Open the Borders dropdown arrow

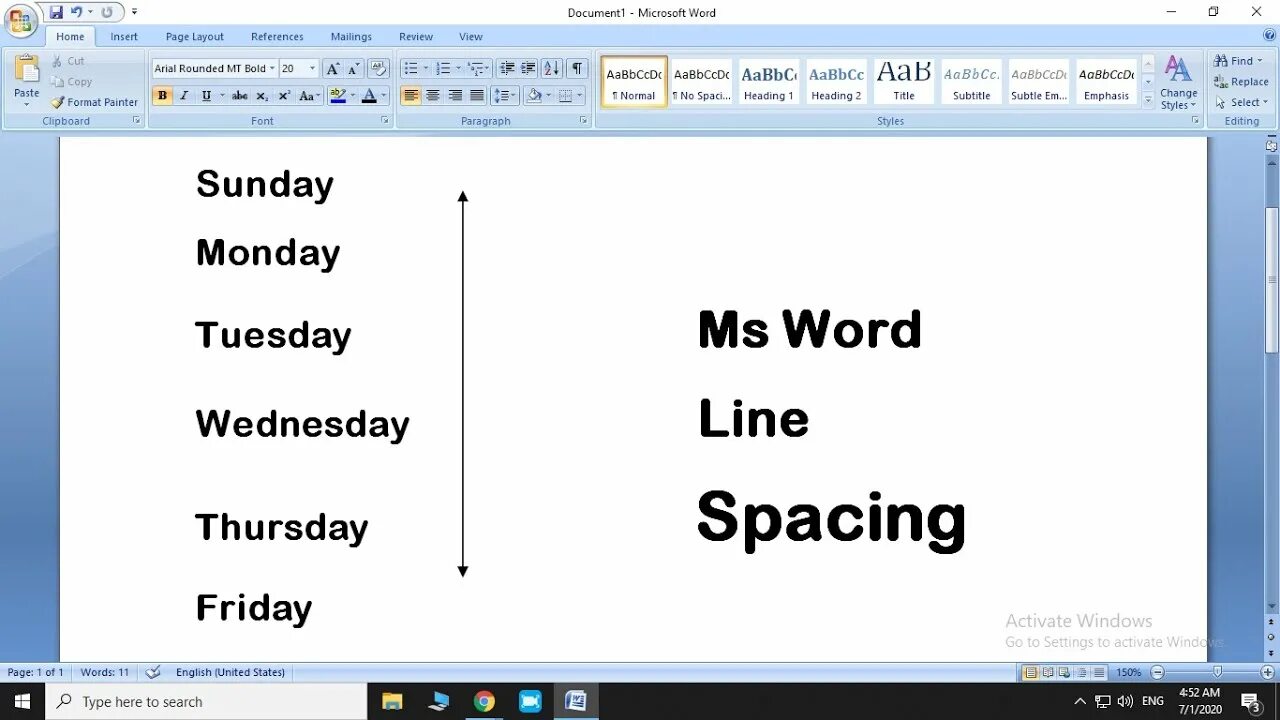[x=581, y=96]
